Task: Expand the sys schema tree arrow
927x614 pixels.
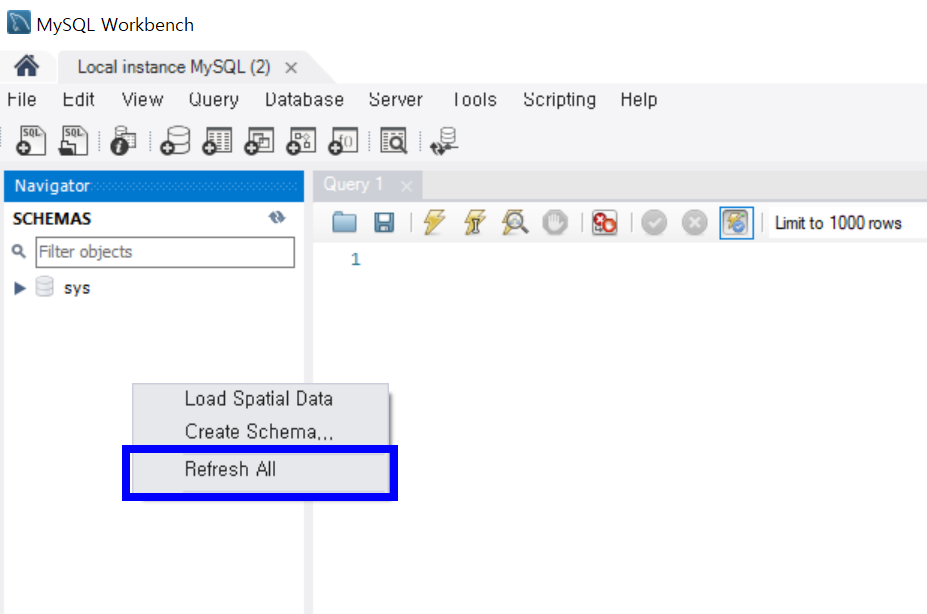Action: pyautogui.click(x=20, y=288)
